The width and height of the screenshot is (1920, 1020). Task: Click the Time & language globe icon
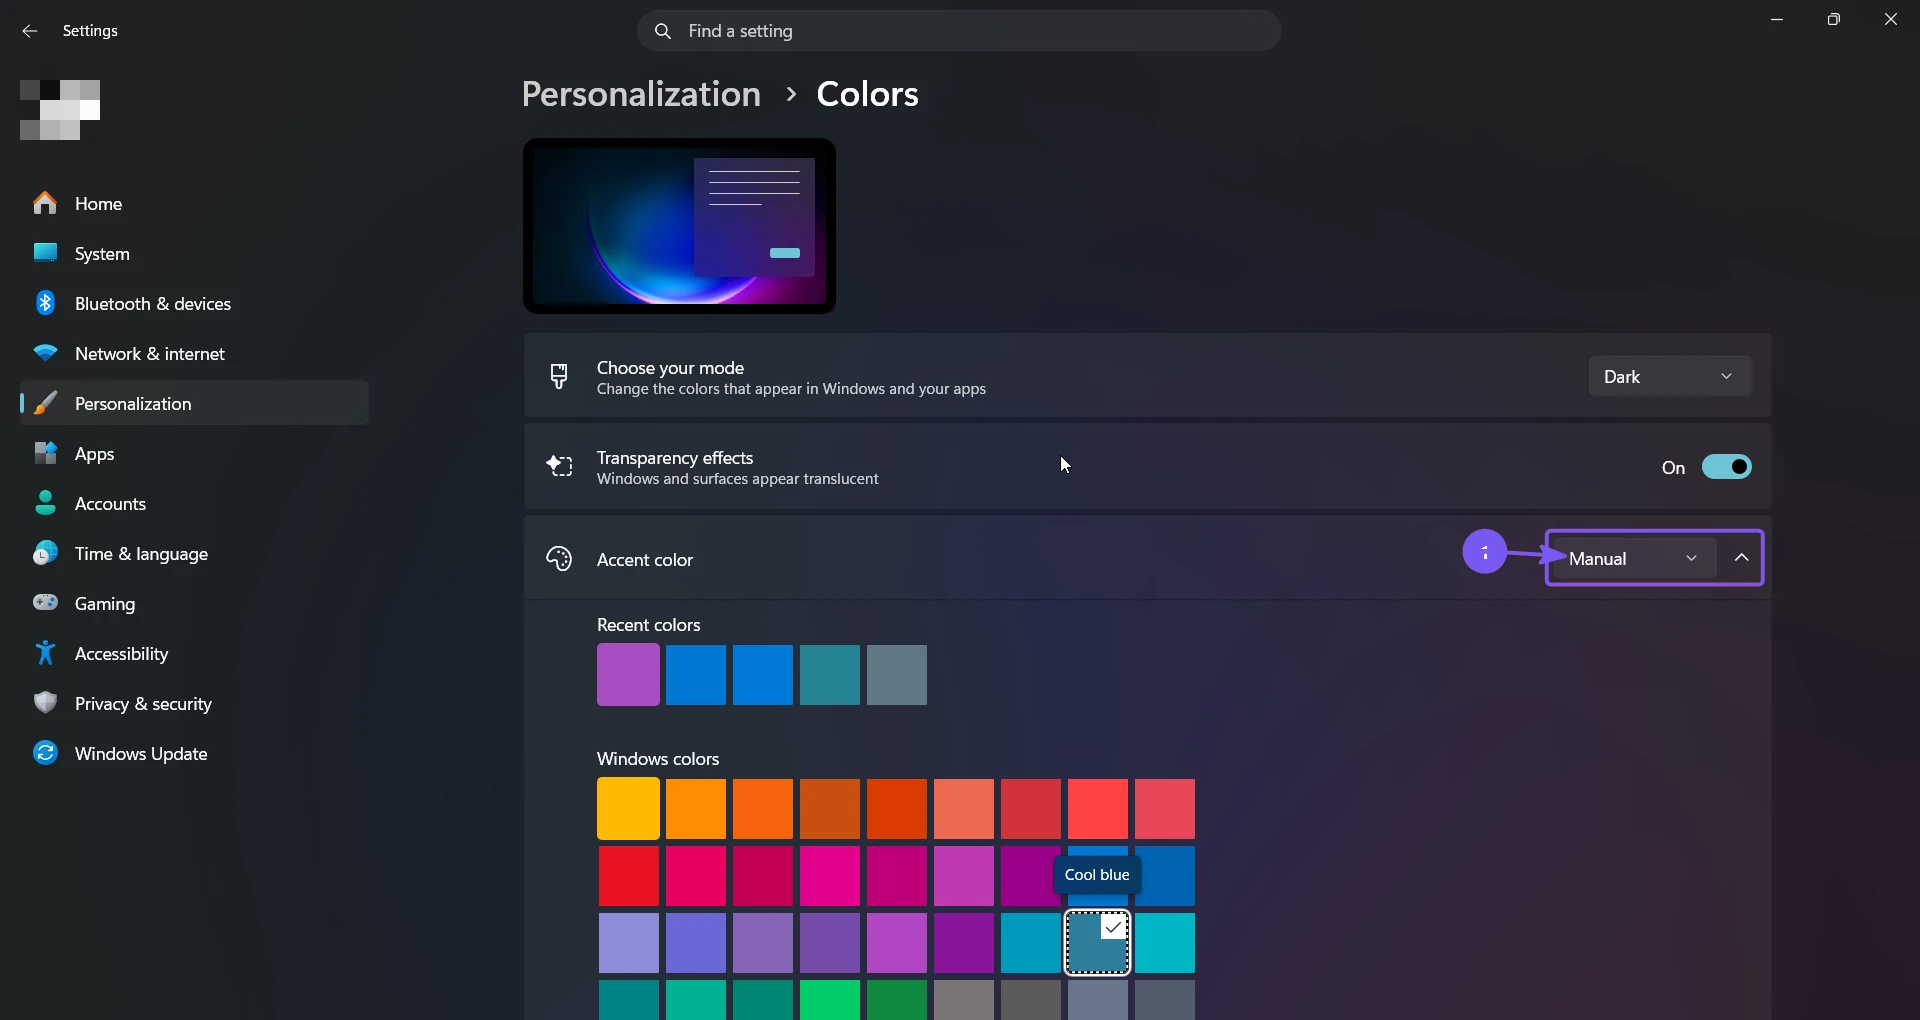point(45,553)
